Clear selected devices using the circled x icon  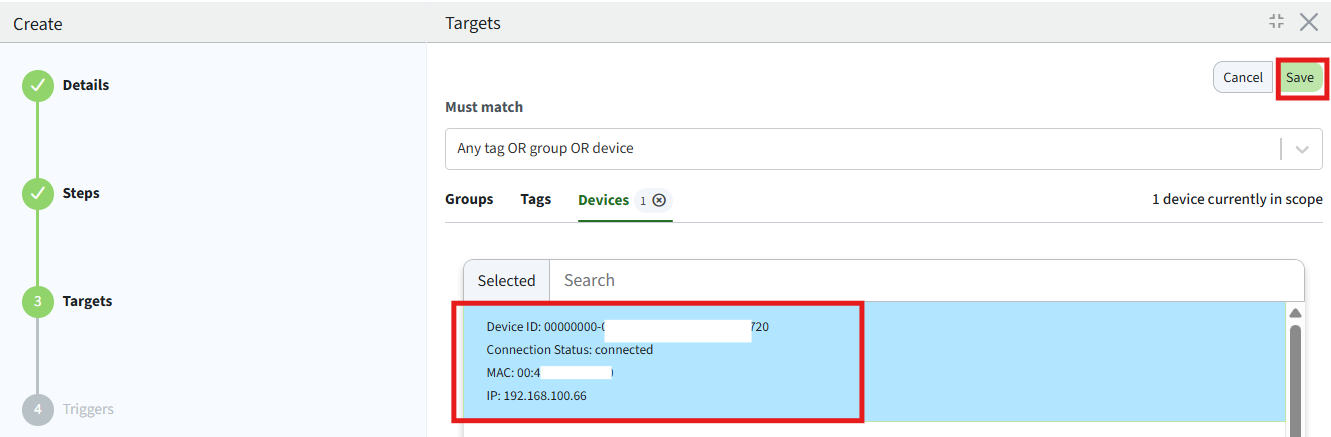click(x=659, y=200)
